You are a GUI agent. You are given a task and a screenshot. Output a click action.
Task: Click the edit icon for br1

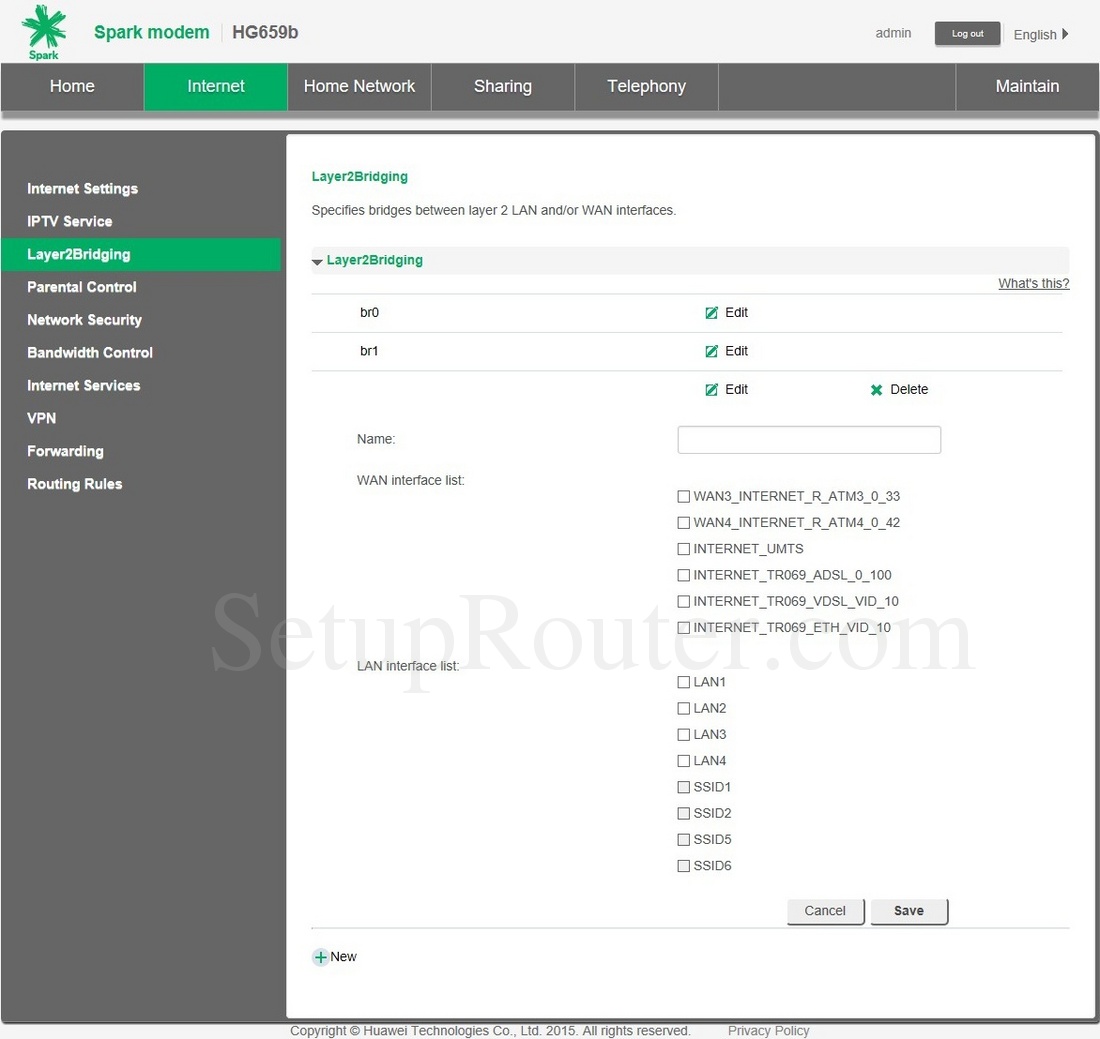712,351
